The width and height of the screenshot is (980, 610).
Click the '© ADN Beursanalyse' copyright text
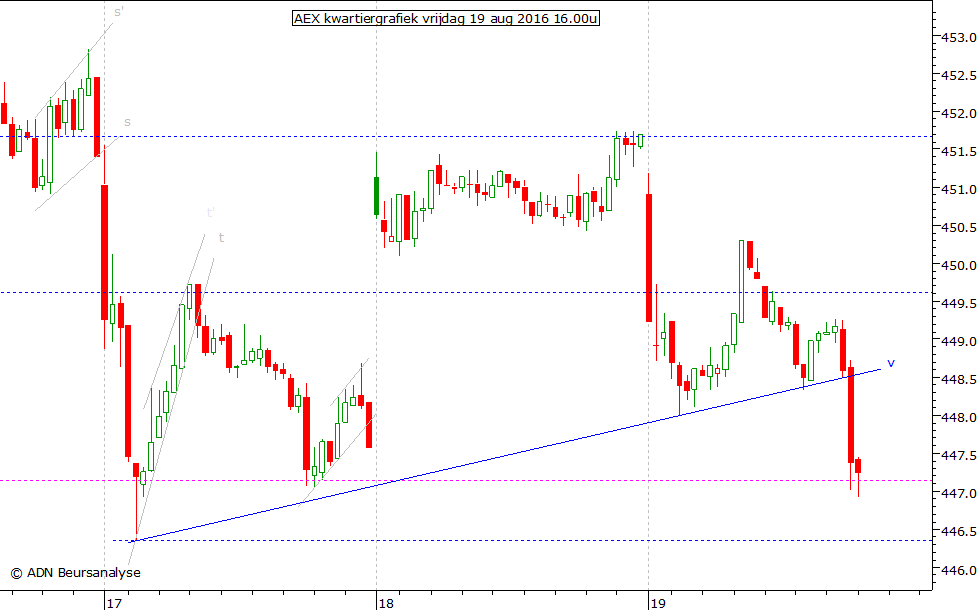pos(76,572)
